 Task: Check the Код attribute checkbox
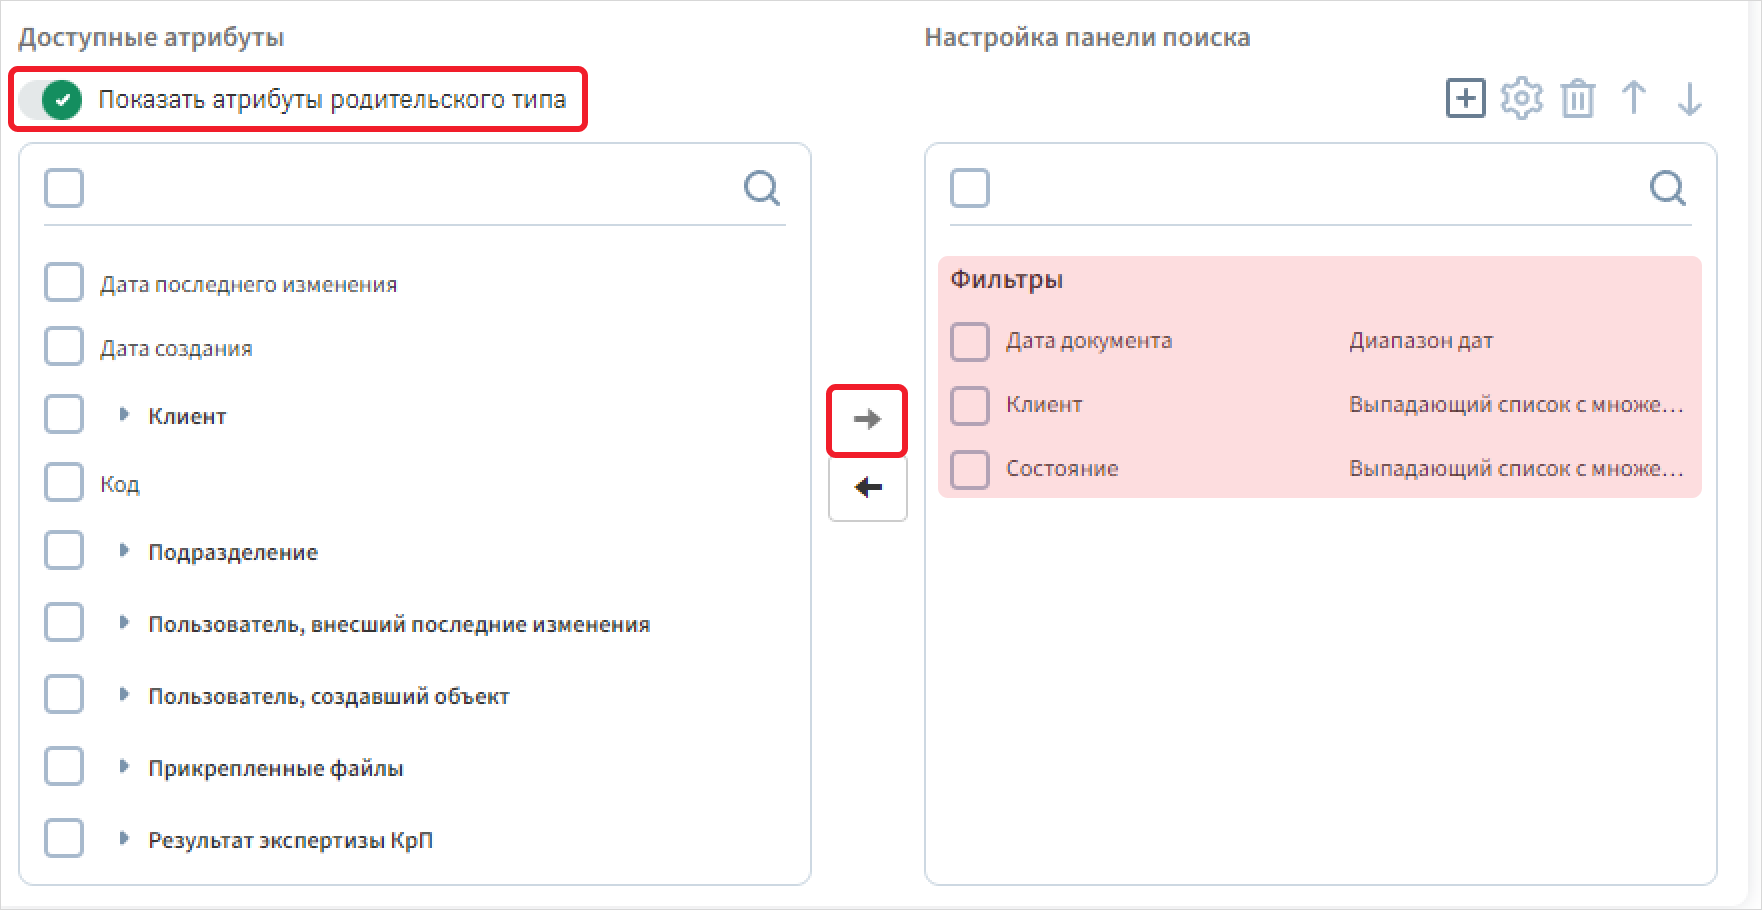[x=64, y=483]
